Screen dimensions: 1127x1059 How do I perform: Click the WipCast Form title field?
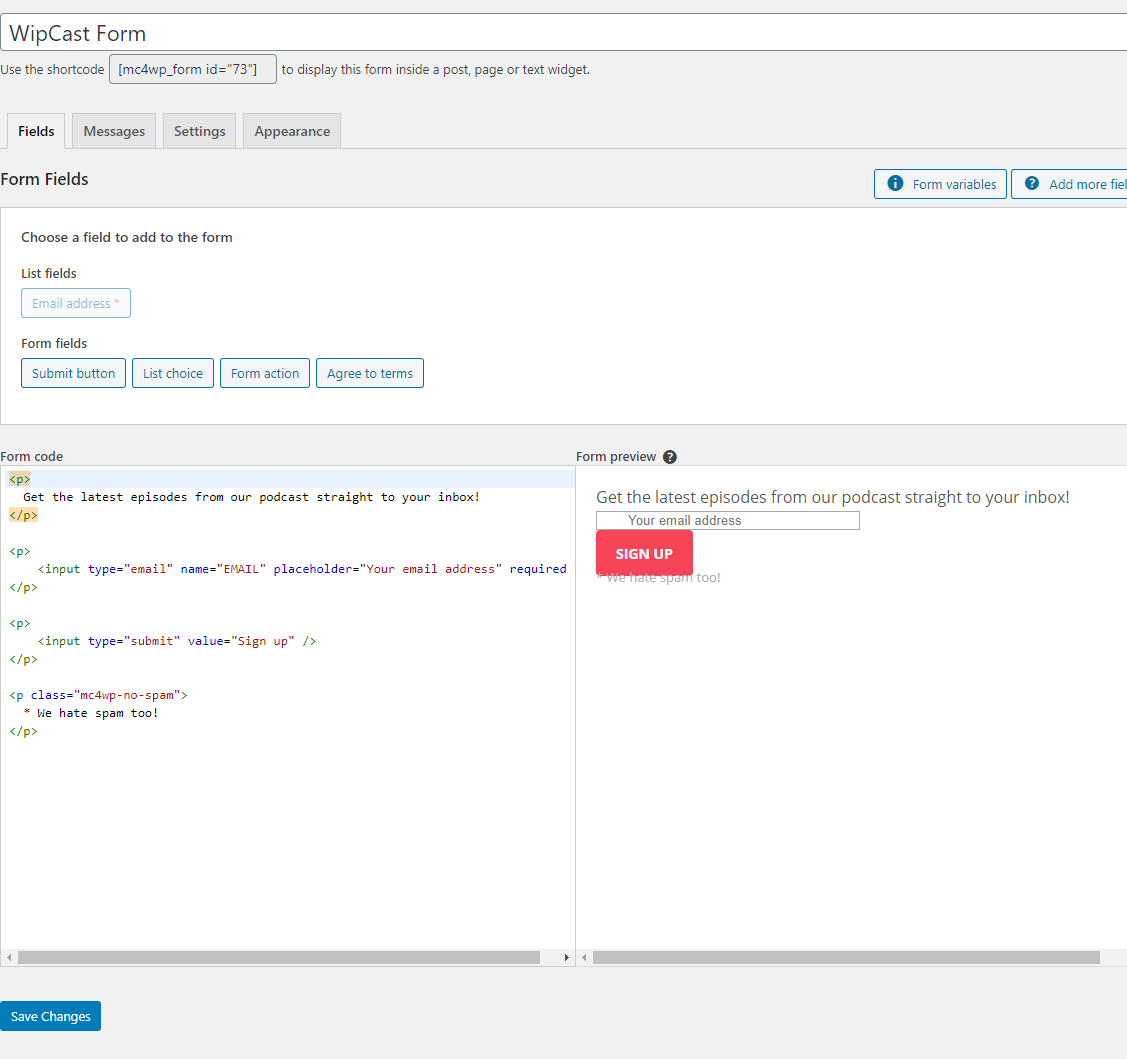[560, 33]
